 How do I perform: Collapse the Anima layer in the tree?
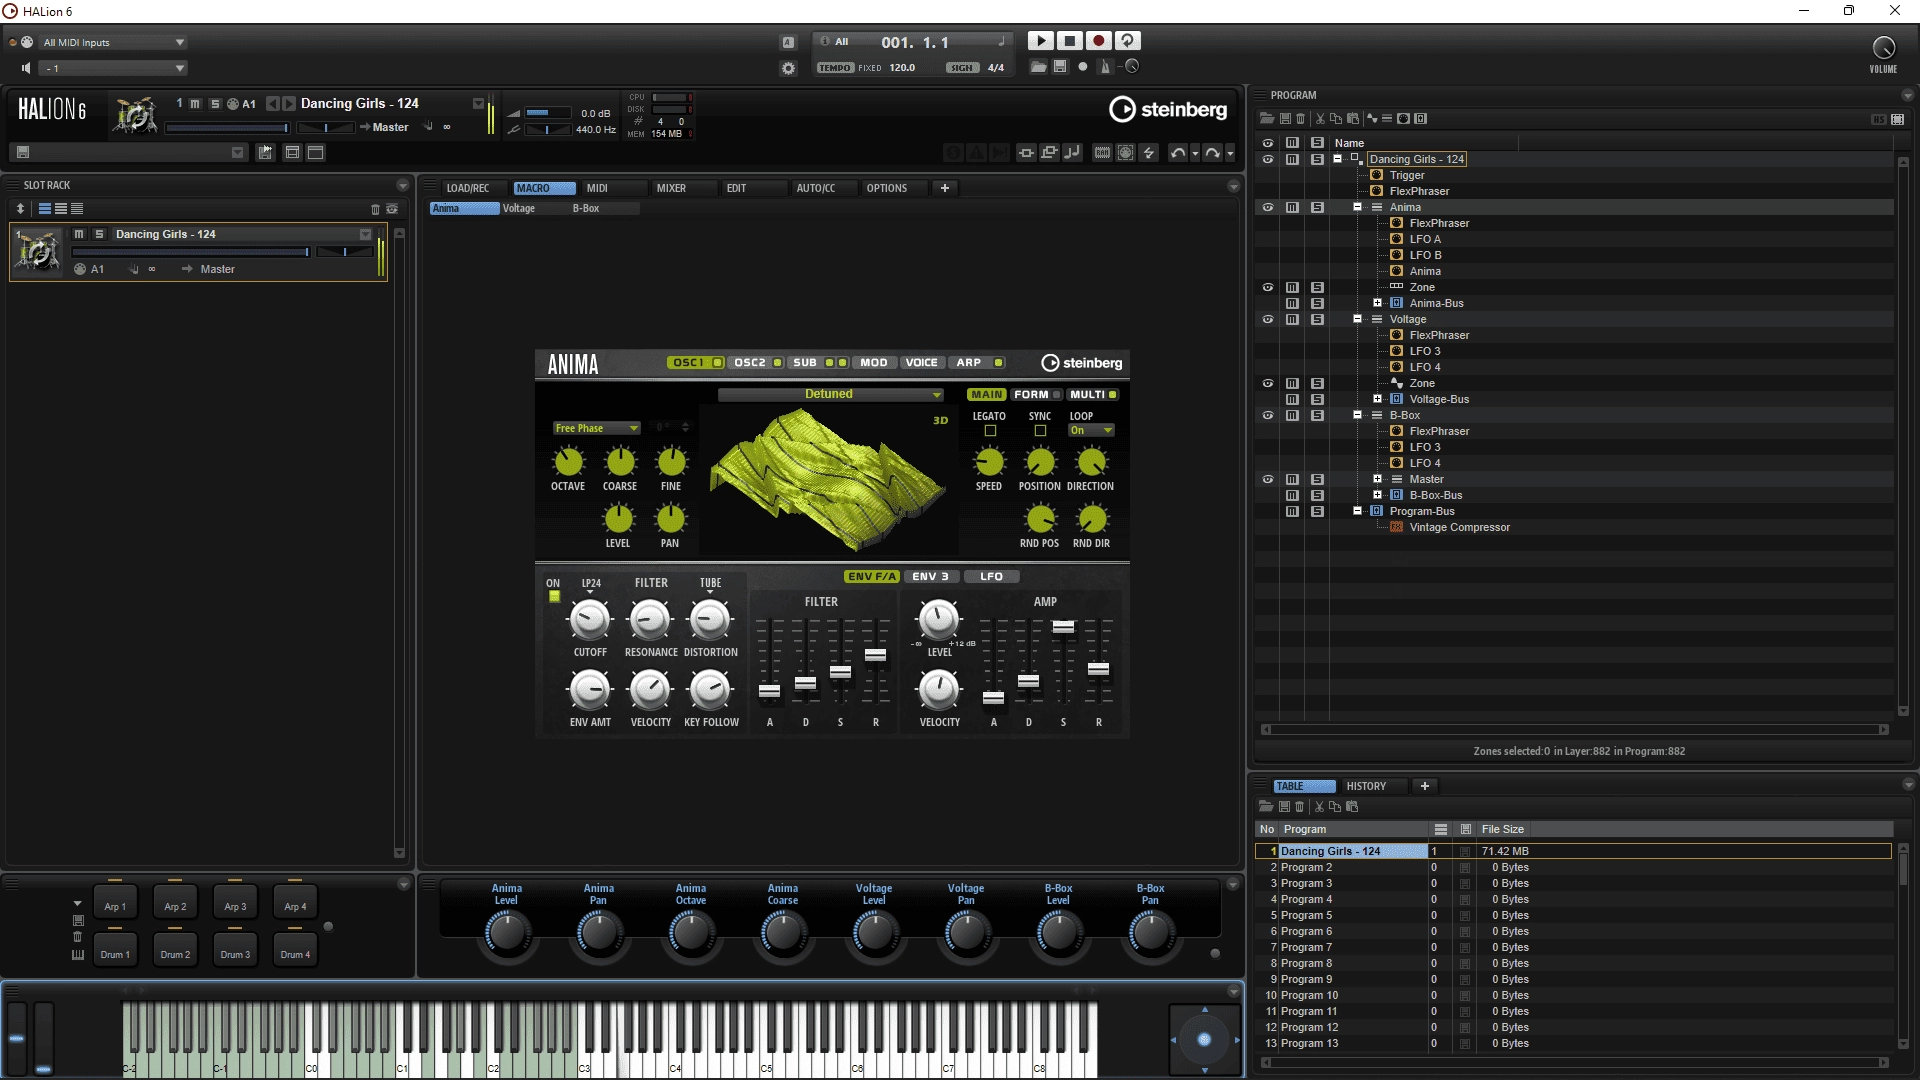click(x=1357, y=207)
